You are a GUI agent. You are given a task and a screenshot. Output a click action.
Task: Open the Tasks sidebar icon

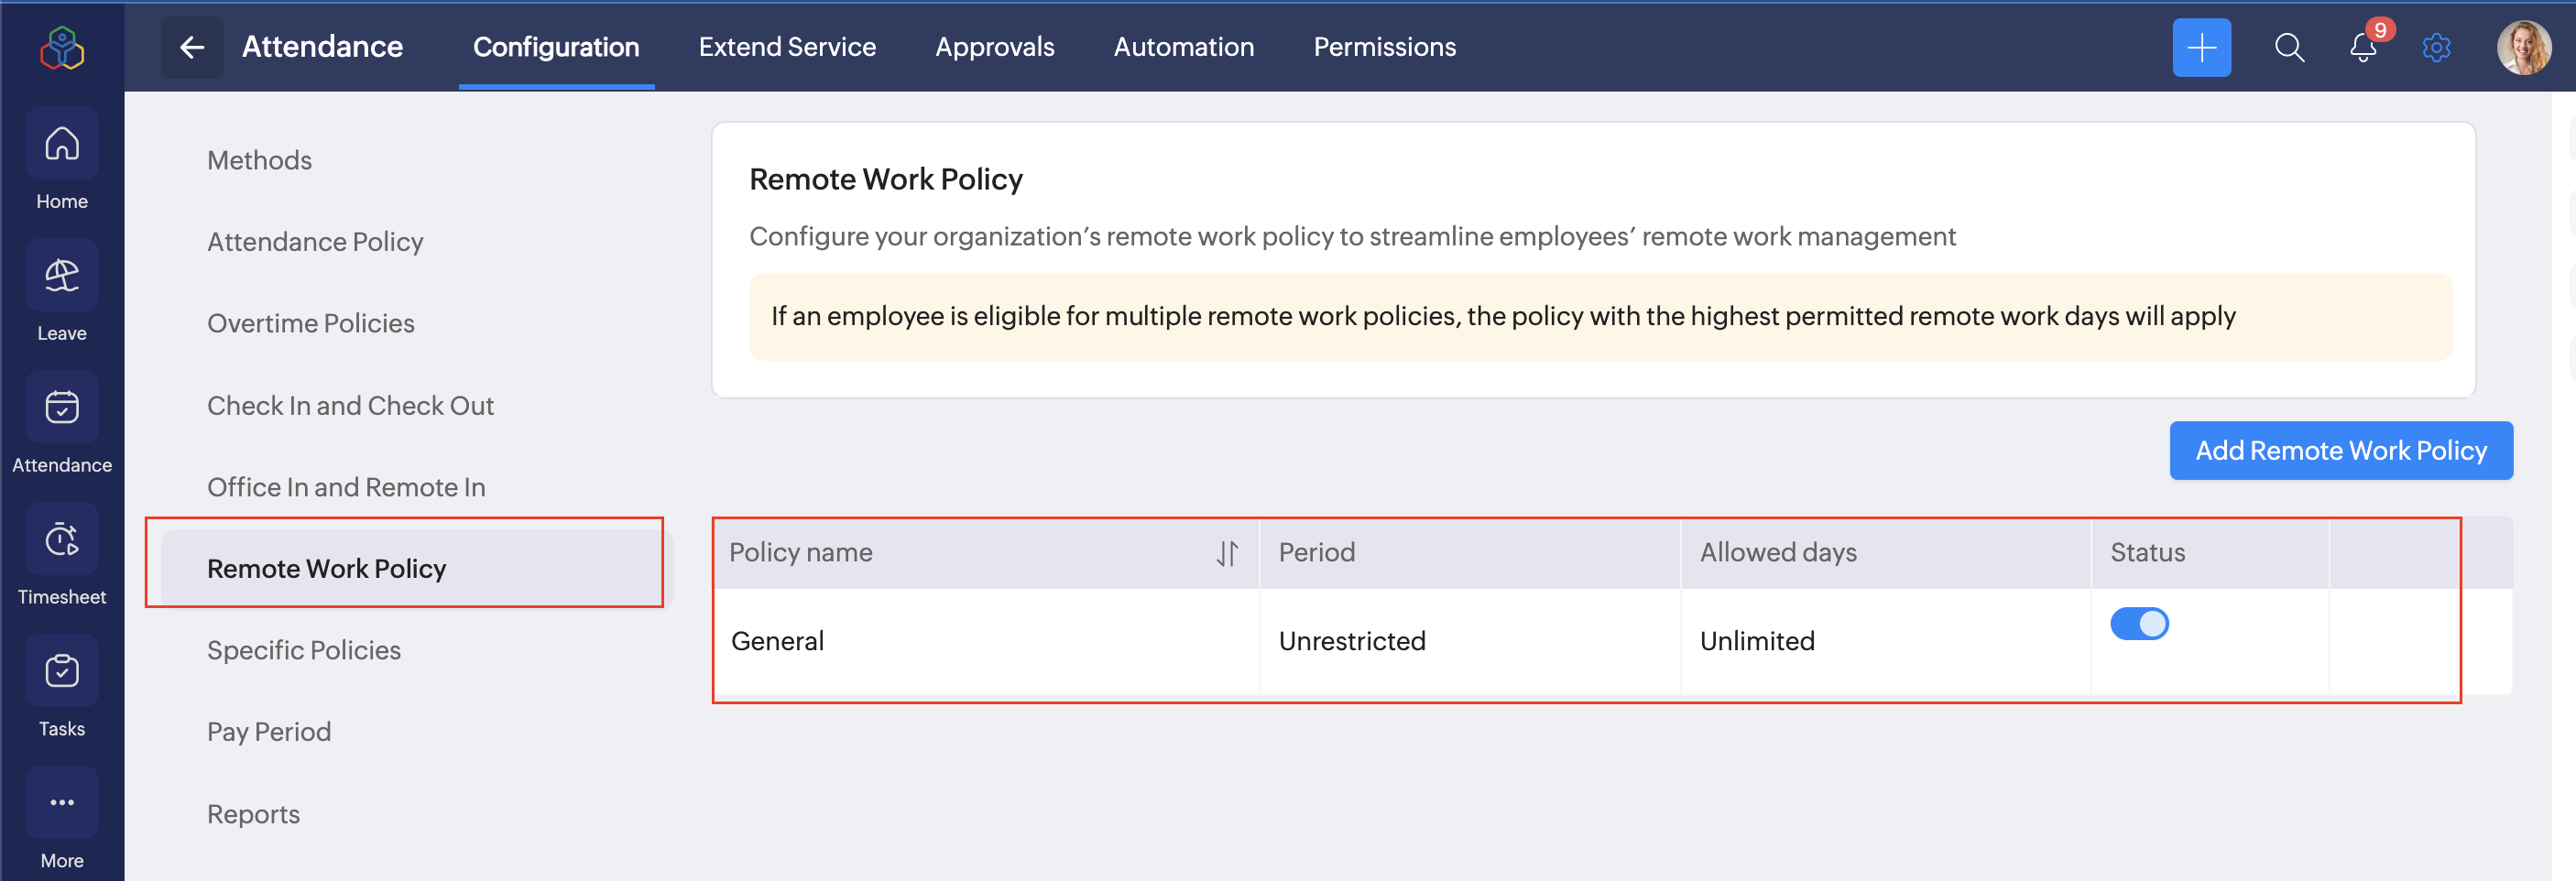[x=62, y=672]
